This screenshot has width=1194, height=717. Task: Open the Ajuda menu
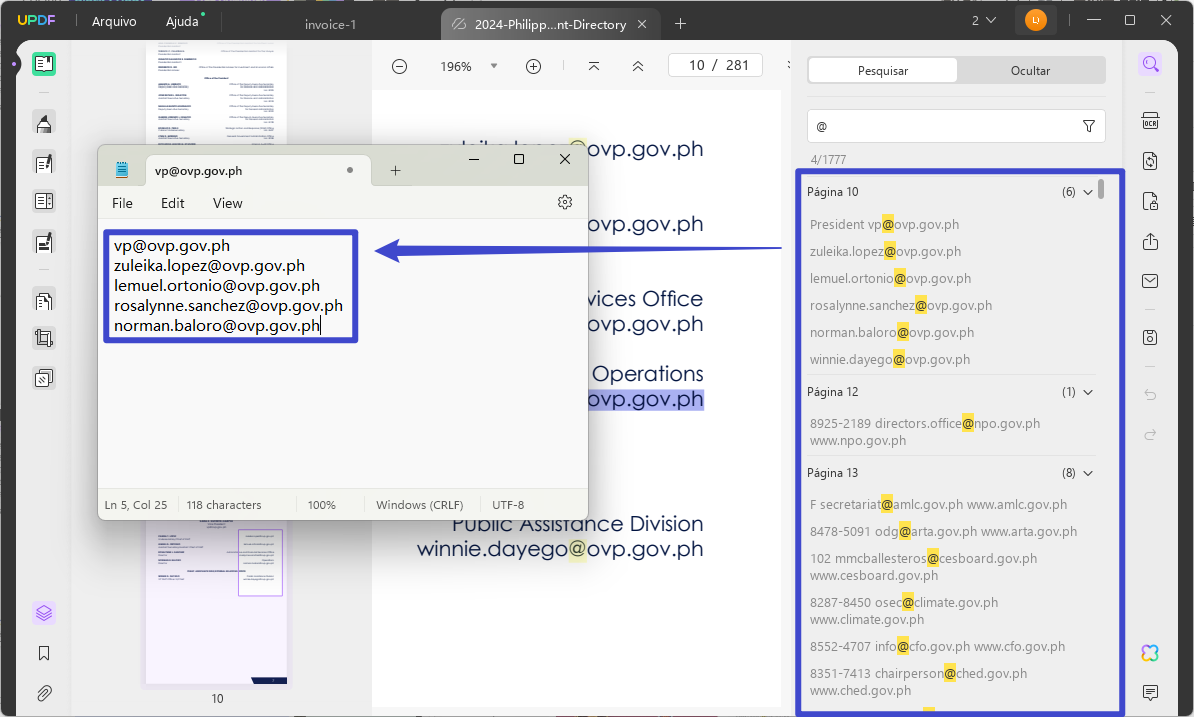183,21
